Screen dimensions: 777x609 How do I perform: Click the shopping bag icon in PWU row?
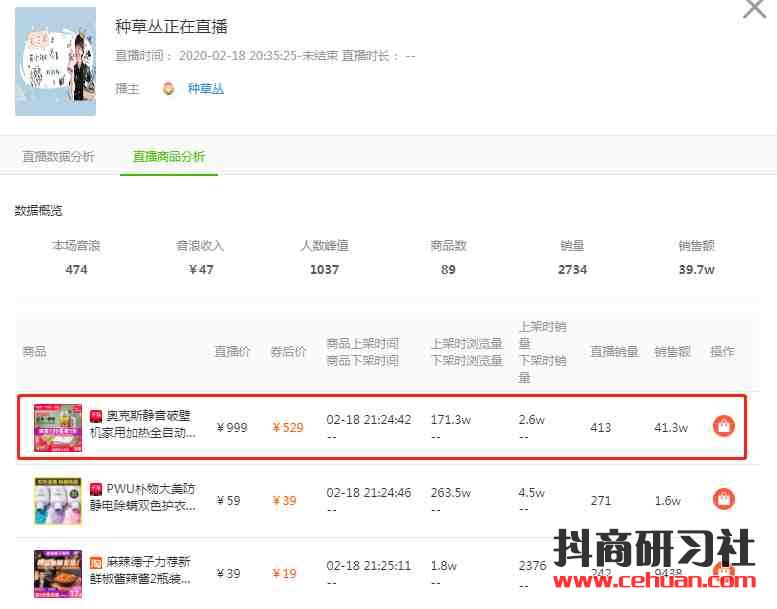pyautogui.click(x=723, y=499)
